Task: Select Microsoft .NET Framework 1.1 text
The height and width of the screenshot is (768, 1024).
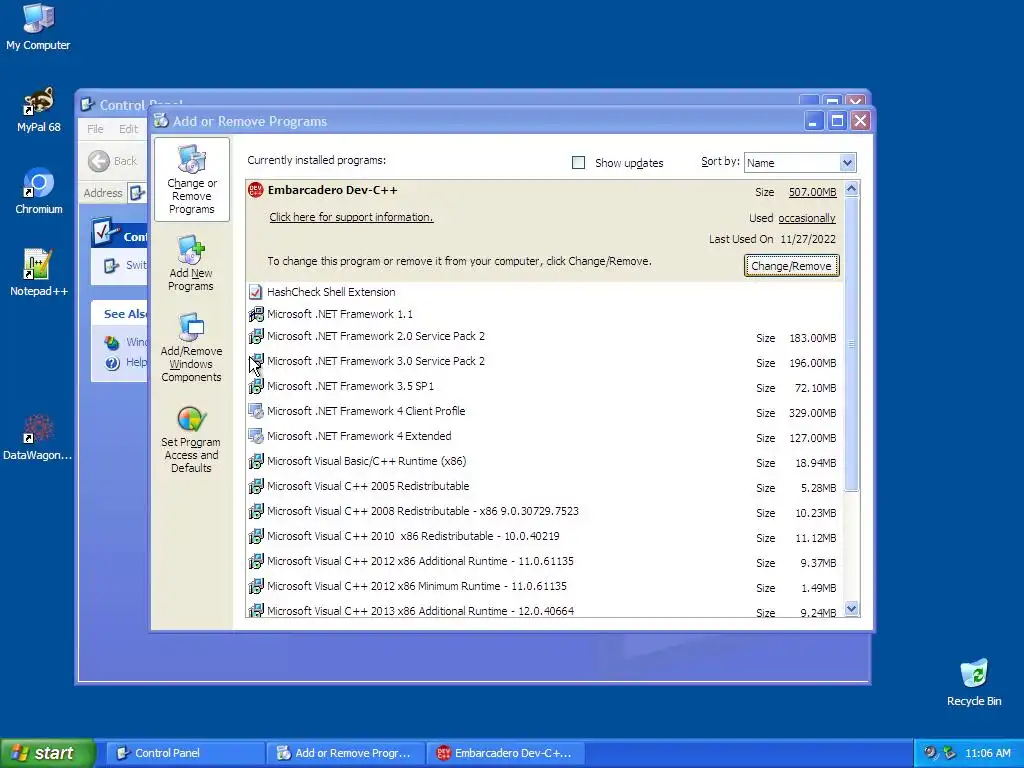Action: point(340,314)
